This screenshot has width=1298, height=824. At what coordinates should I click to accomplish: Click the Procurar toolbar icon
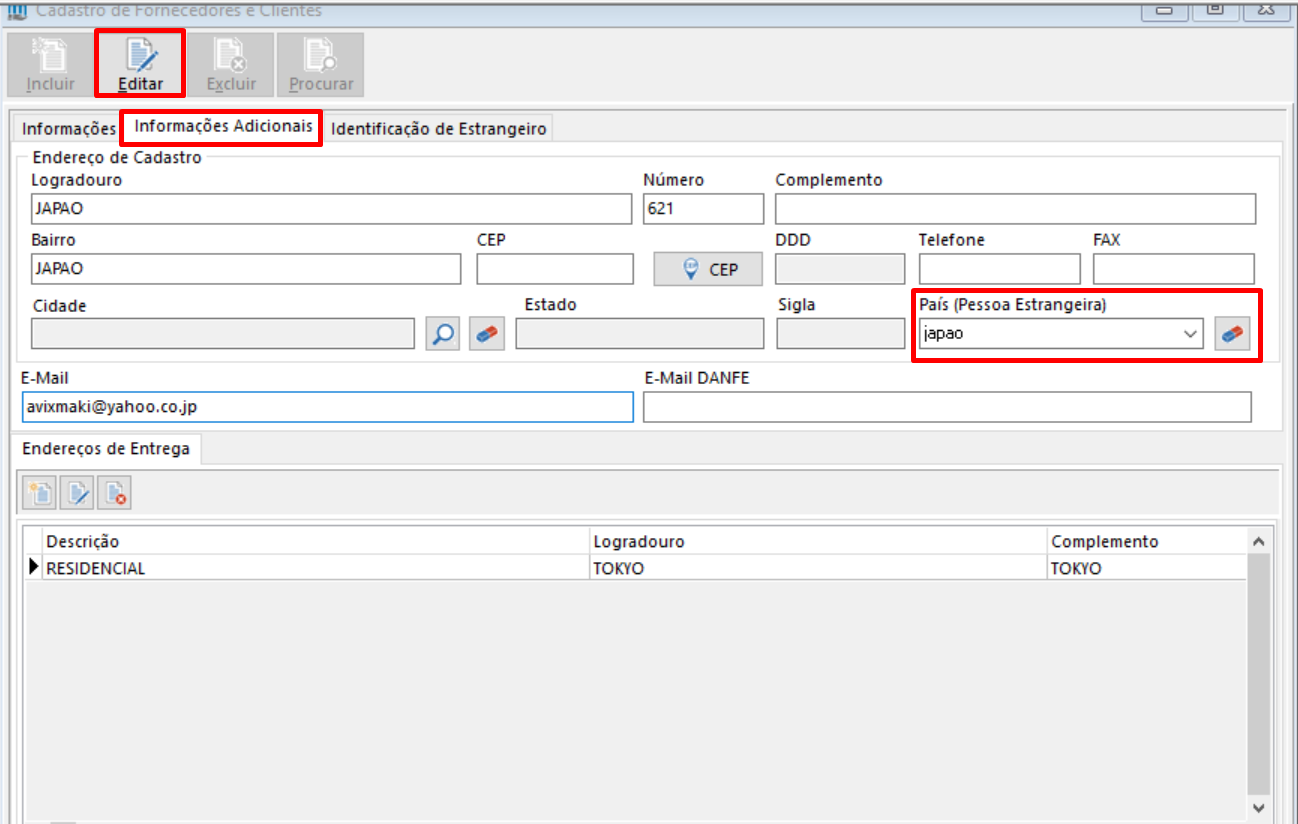[321, 64]
